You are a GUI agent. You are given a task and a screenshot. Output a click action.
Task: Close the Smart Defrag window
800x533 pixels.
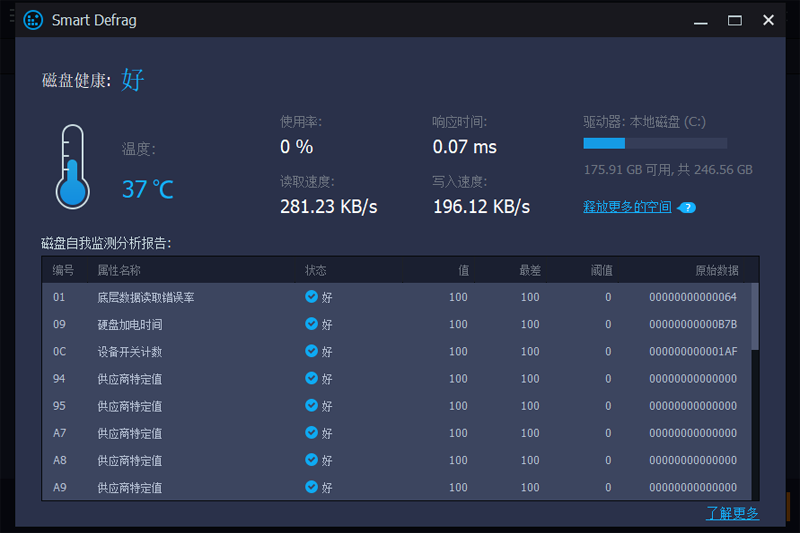point(768,20)
